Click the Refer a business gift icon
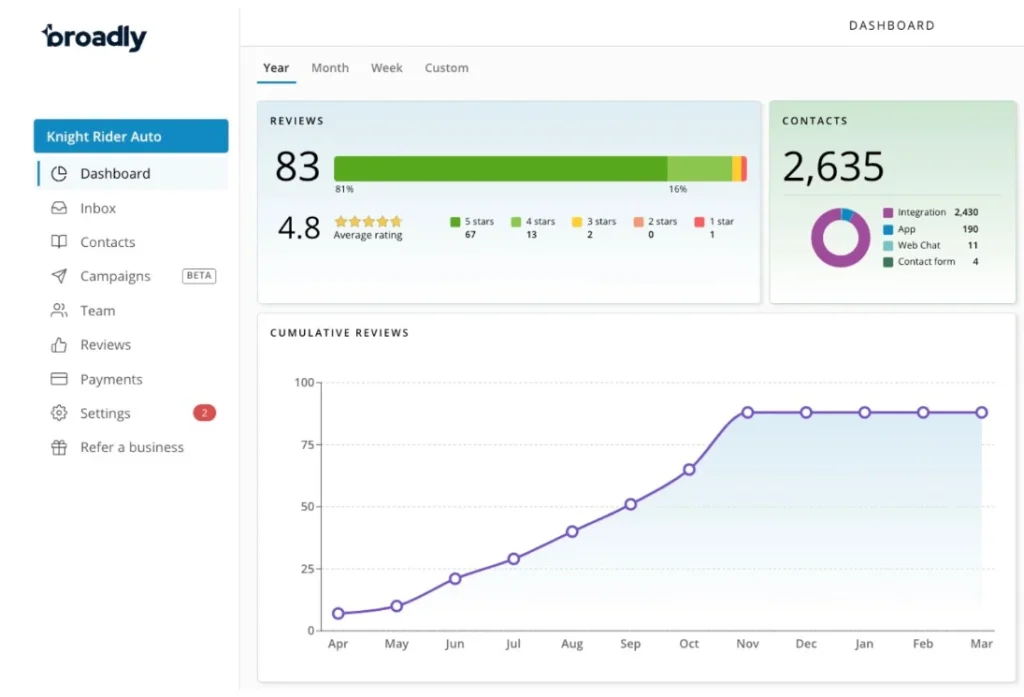The width and height of the screenshot is (1024, 697). (59, 447)
